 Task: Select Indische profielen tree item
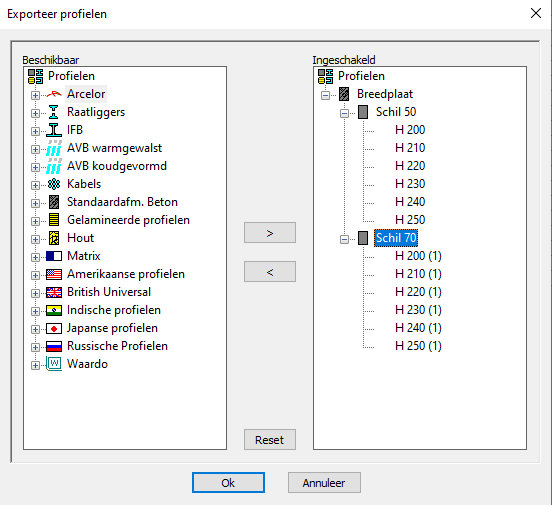click(x=114, y=310)
